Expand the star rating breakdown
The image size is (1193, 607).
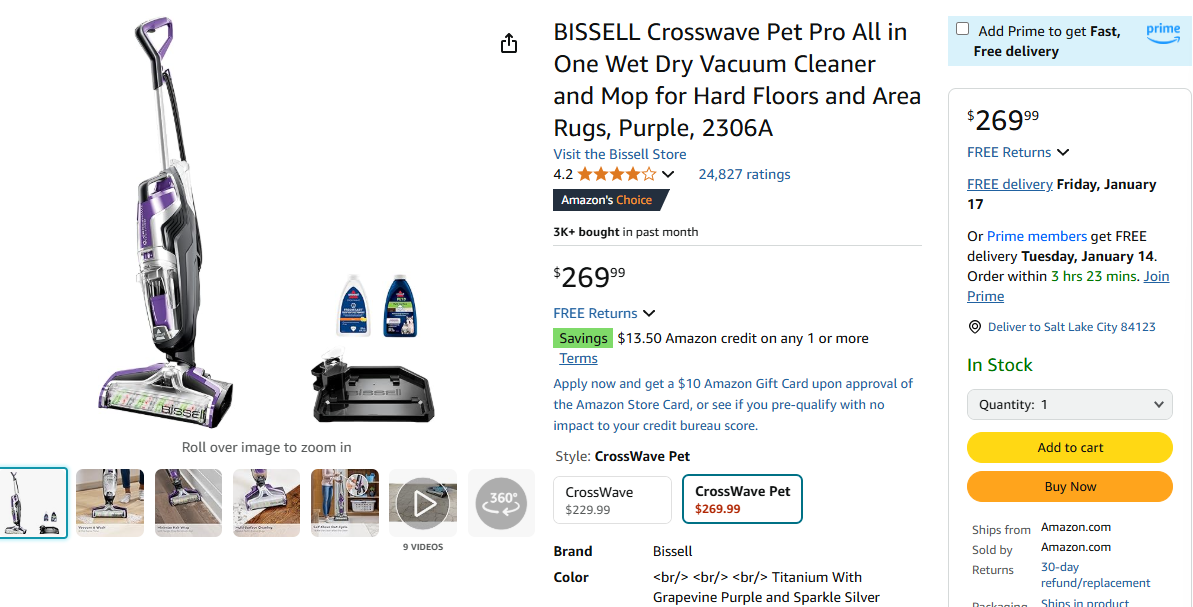tap(668, 173)
